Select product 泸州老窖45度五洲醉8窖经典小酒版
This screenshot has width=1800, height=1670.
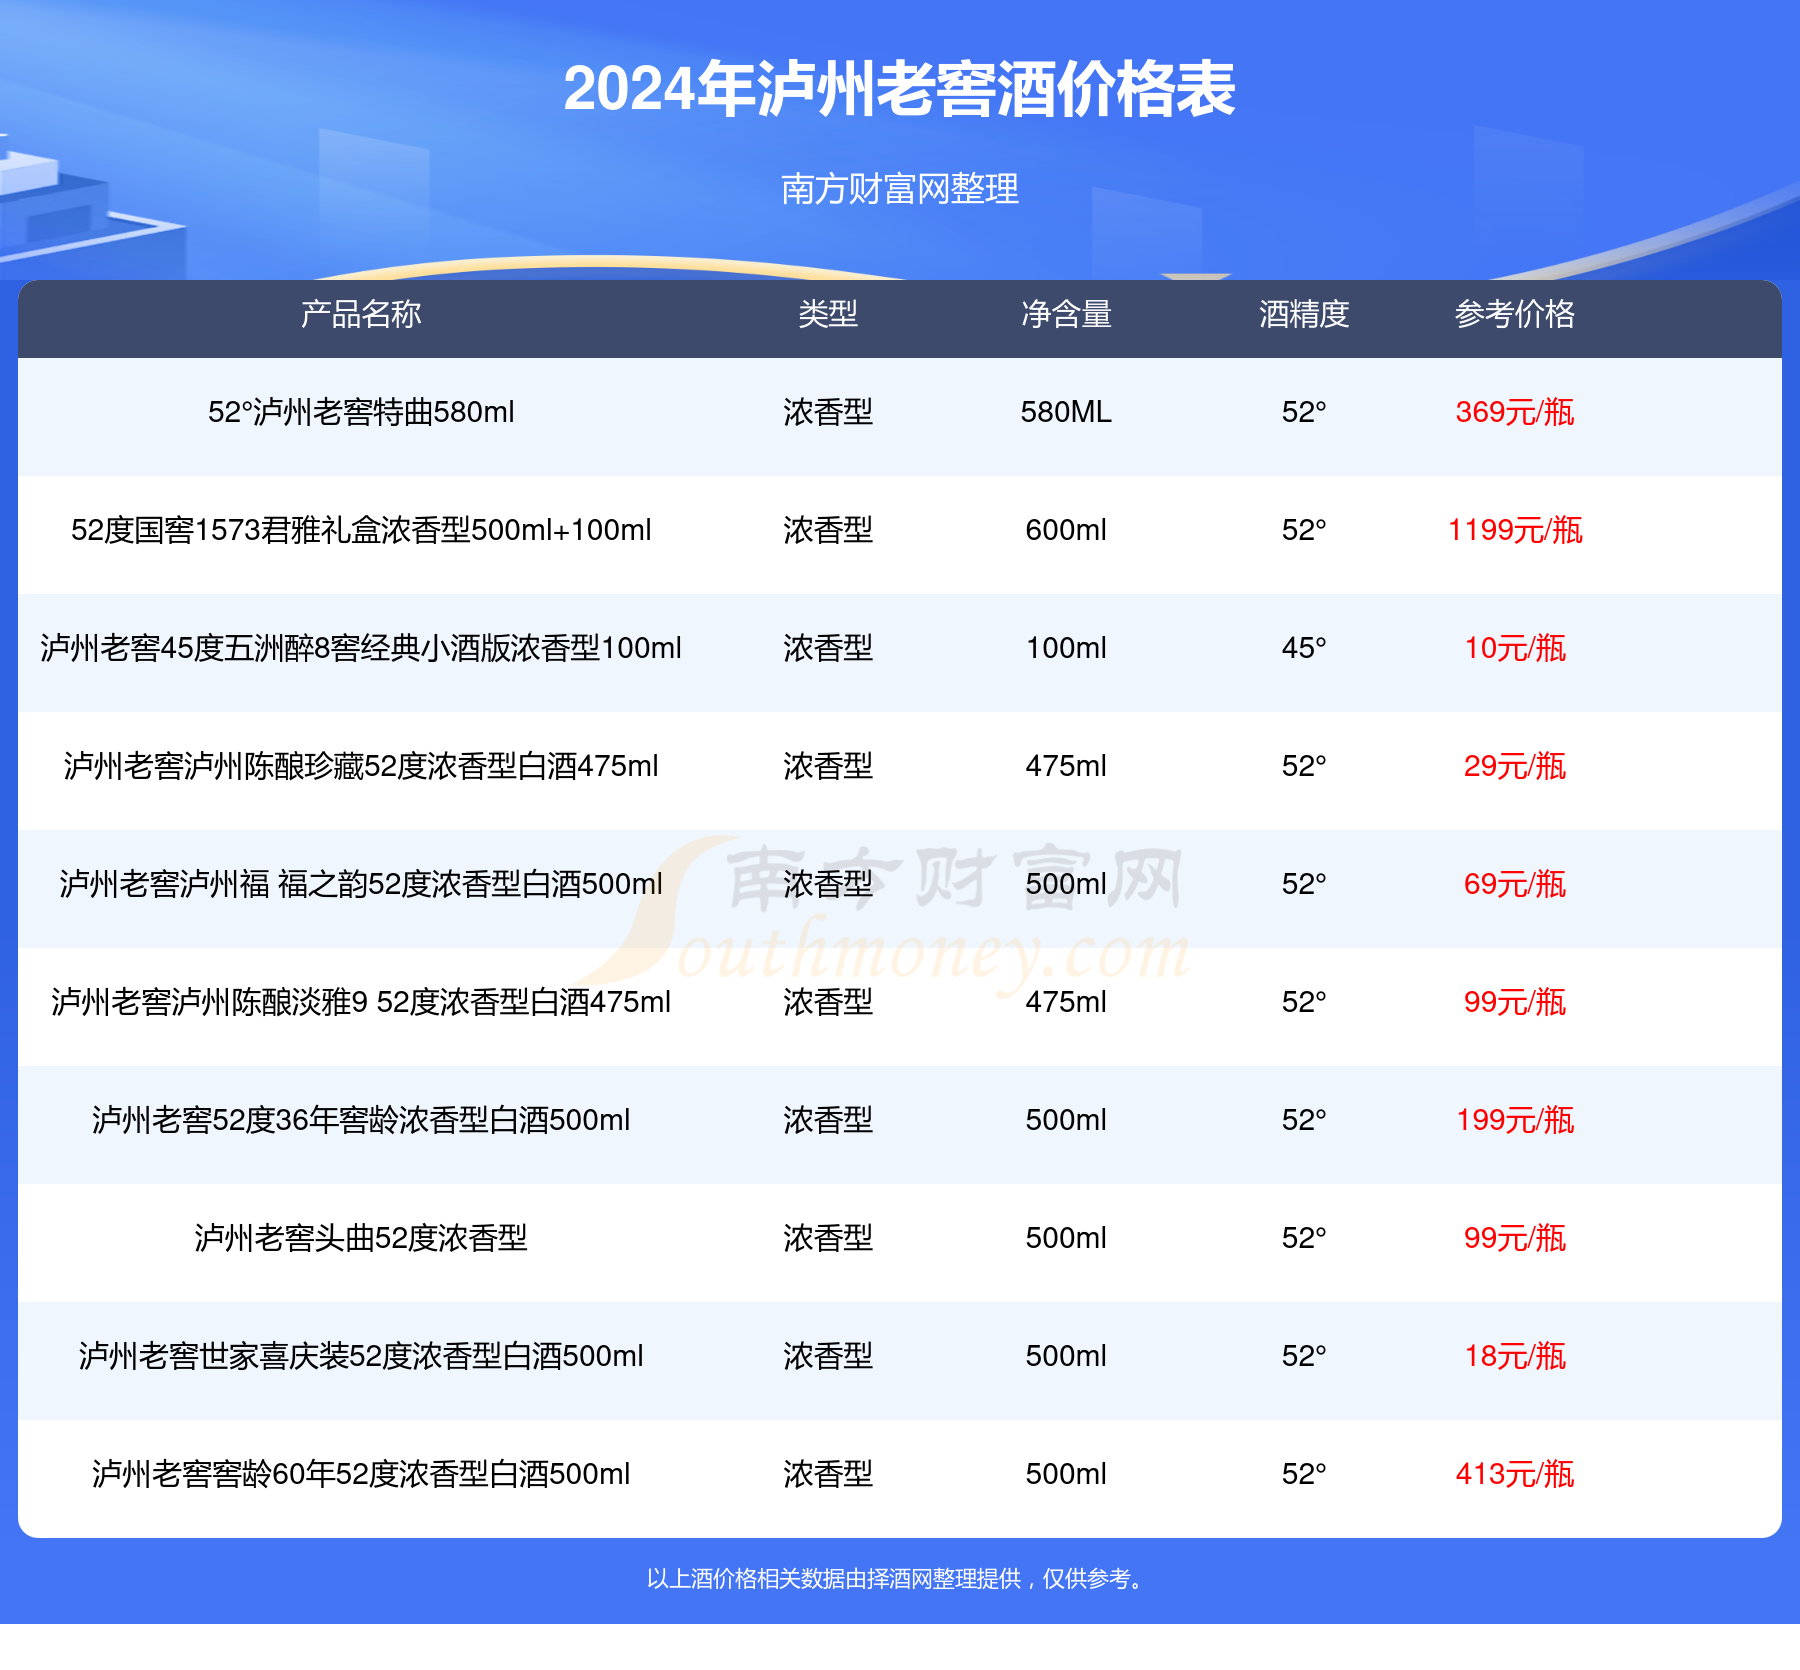[361, 648]
